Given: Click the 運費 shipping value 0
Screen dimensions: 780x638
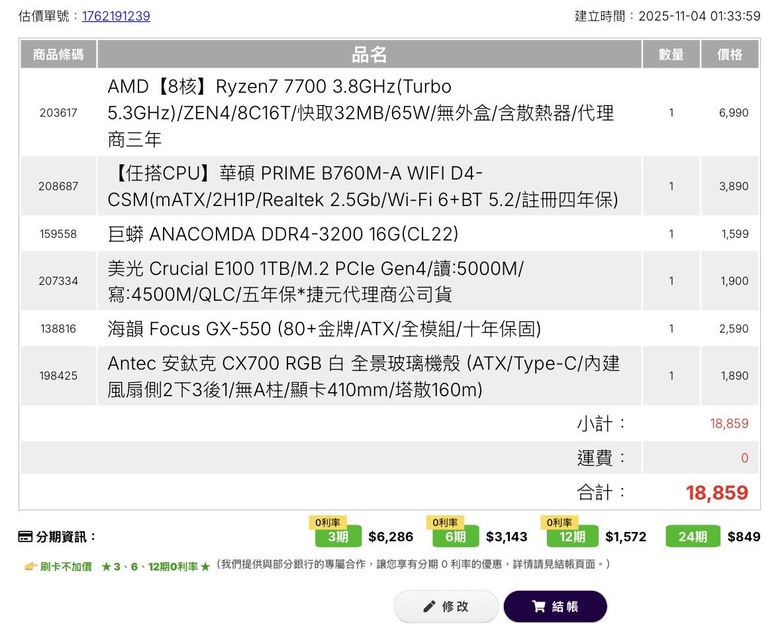Looking at the screenshot, I should 744,458.
